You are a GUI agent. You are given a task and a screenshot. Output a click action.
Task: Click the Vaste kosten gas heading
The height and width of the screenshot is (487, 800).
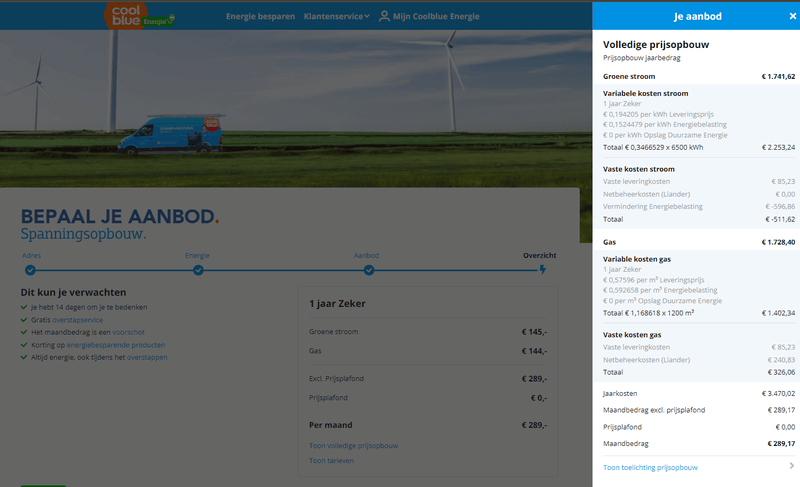(x=632, y=335)
